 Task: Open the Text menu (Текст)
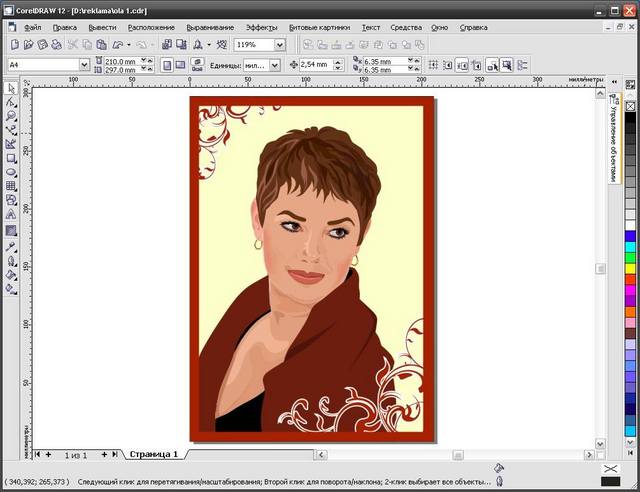(x=371, y=28)
